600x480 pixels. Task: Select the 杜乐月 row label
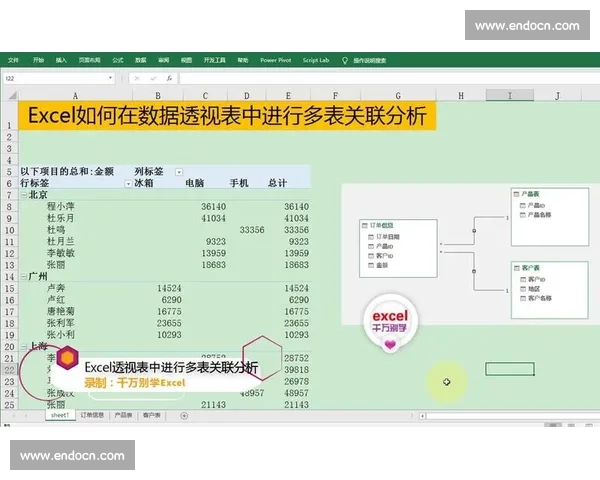click(x=61, y=218)
